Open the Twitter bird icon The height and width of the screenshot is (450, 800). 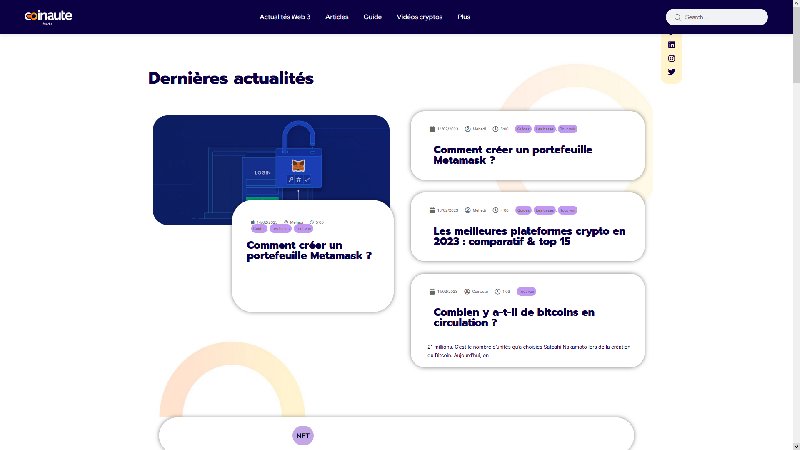[x=671, y=72]
